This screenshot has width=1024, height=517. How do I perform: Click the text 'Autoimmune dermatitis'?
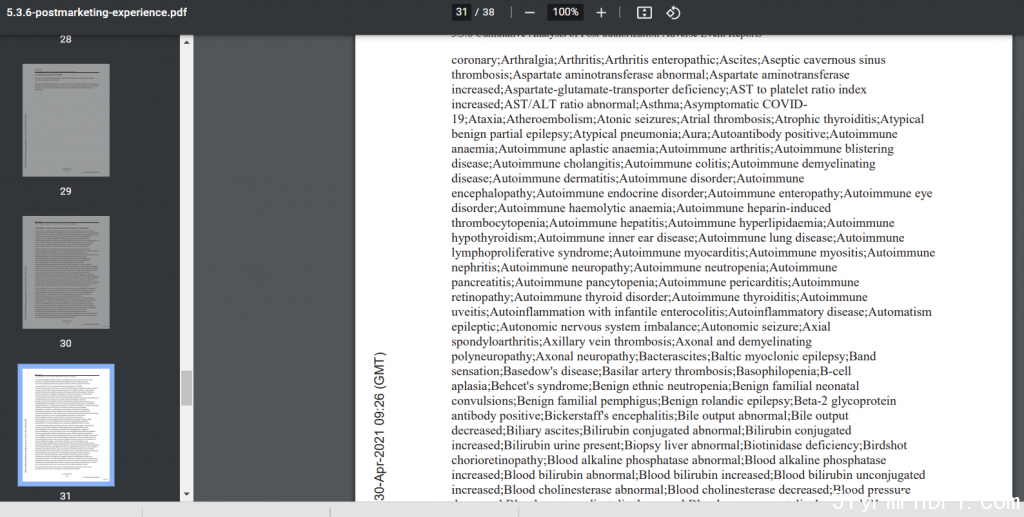coord(554,178)
